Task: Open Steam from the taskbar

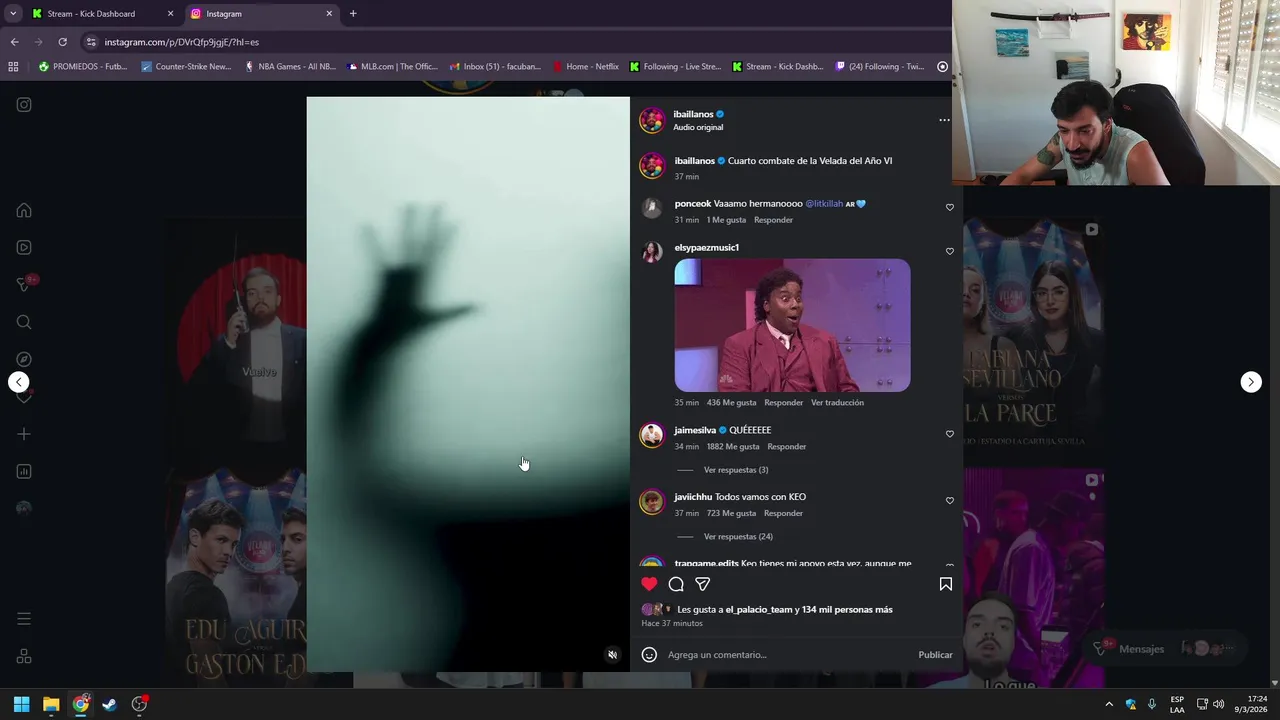Action: click(x=110, y=704)
